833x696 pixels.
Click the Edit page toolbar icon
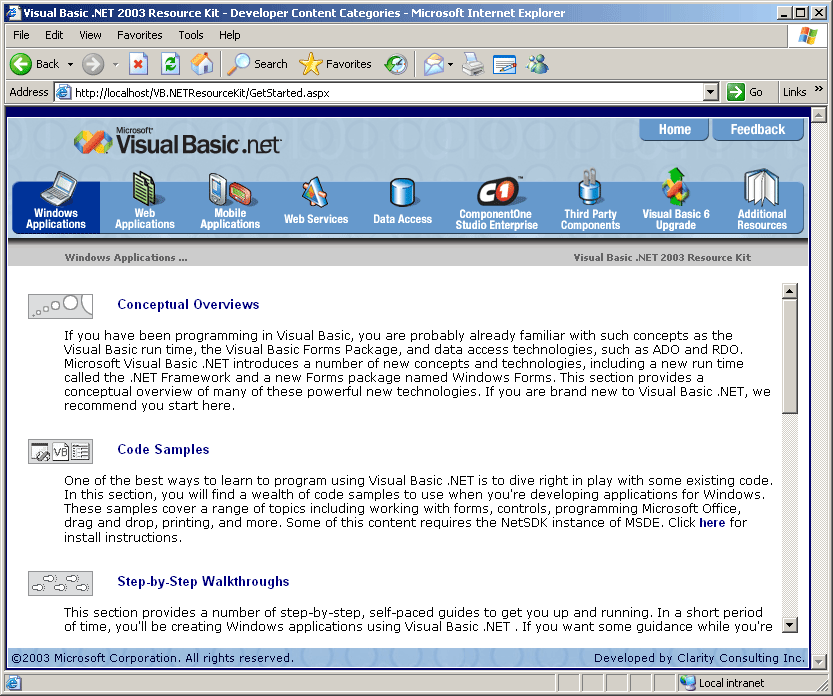tap(504, 64)
